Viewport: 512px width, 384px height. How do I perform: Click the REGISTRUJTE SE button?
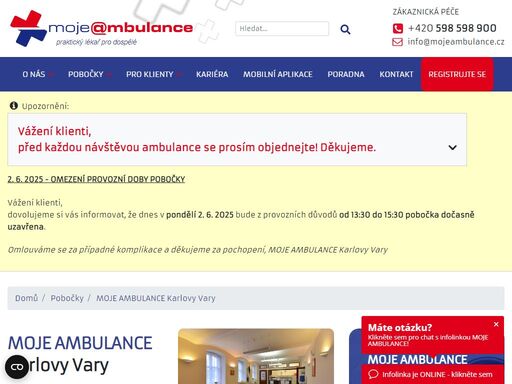pos(457,74)
